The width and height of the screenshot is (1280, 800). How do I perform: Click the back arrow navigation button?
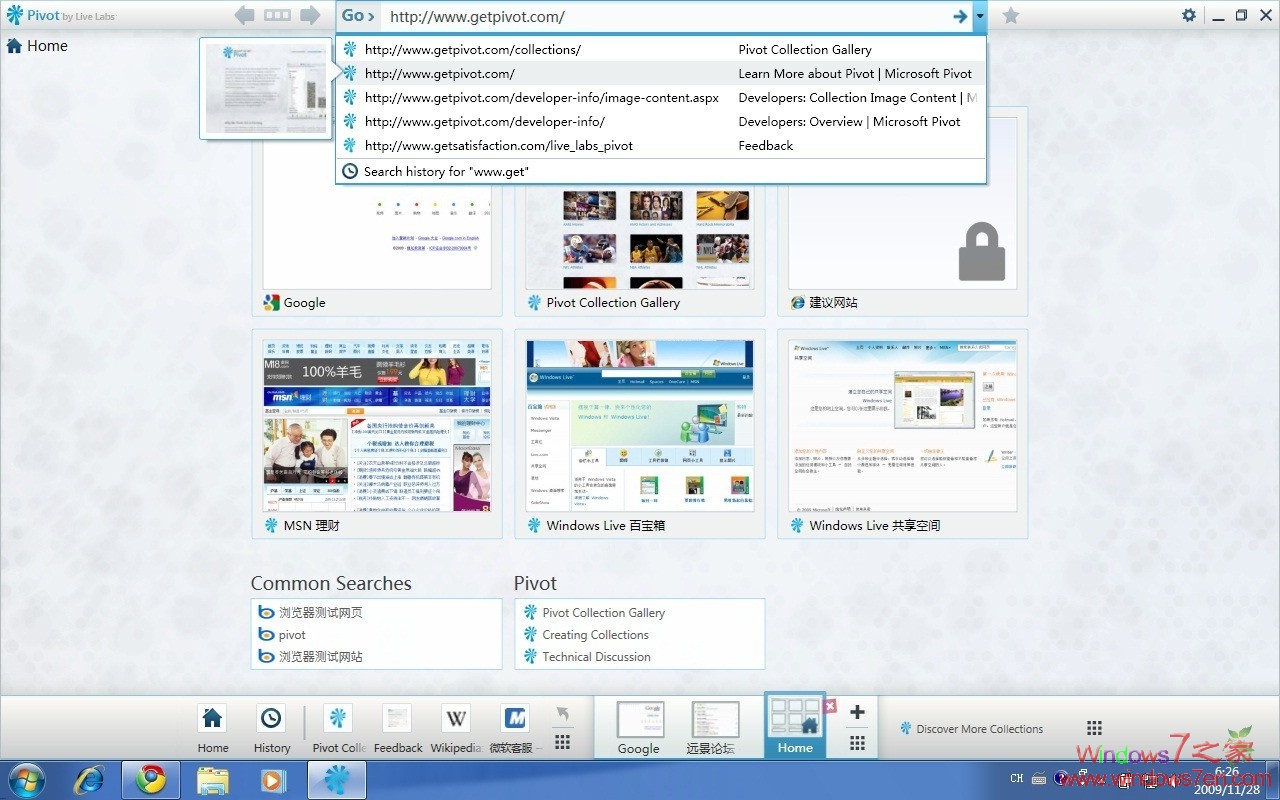[244, 15]
